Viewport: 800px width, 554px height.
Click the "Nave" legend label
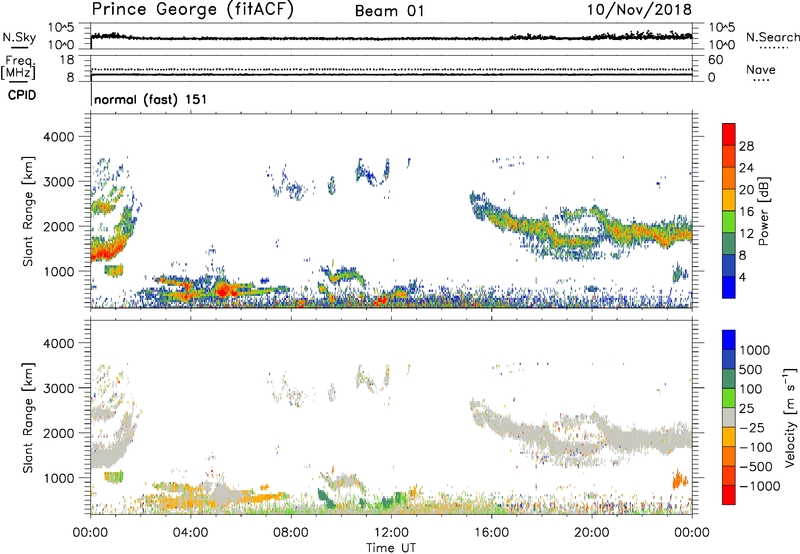click(x=761, y=69)
